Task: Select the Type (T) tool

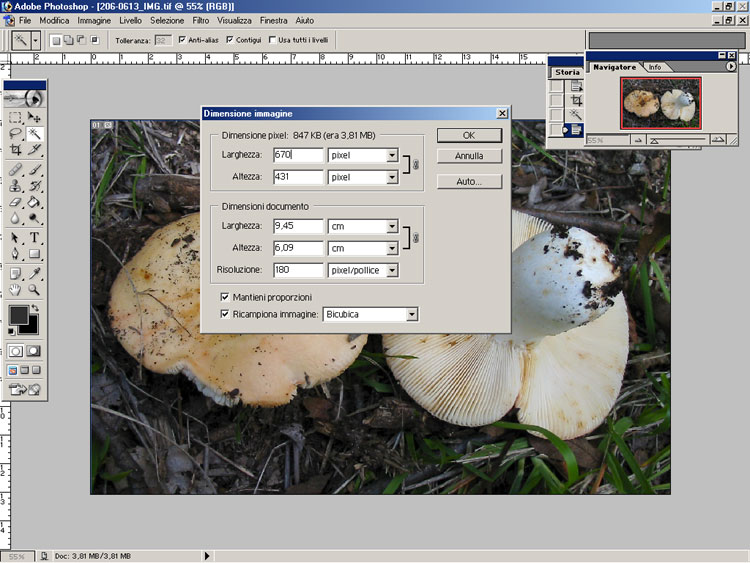Action: (x=35, y=237)
